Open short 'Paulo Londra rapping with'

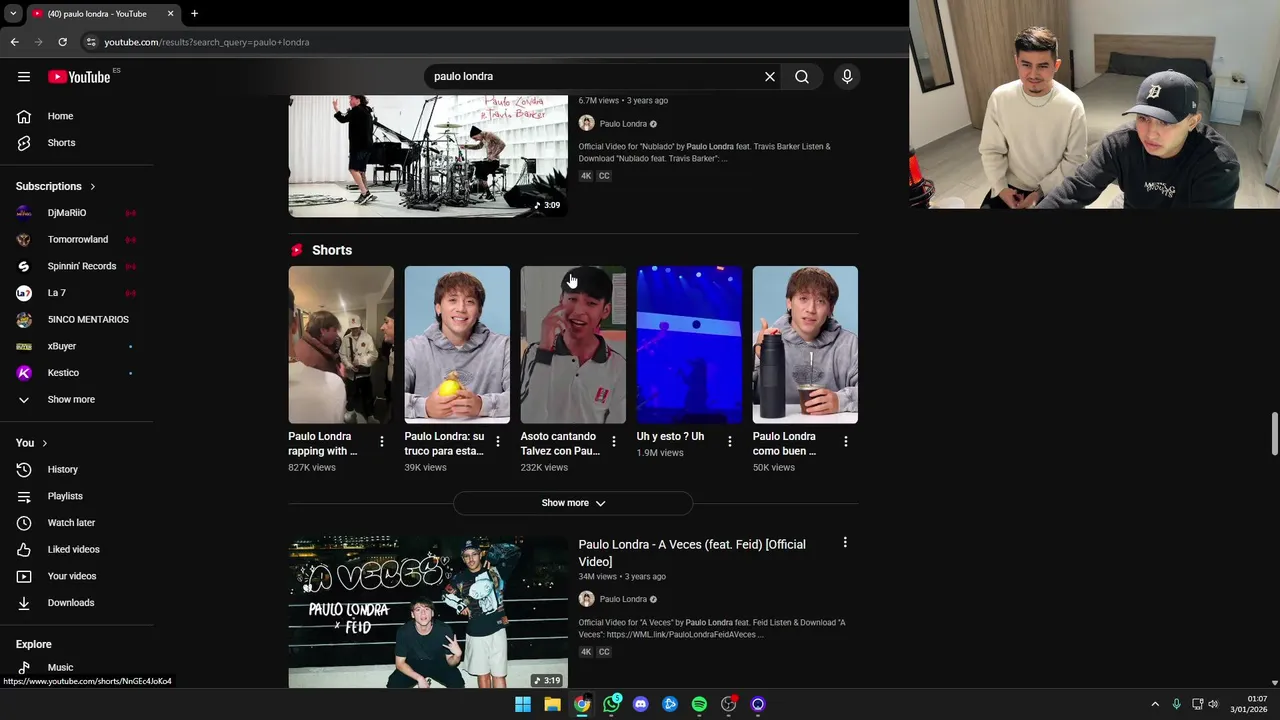(341, 345)
